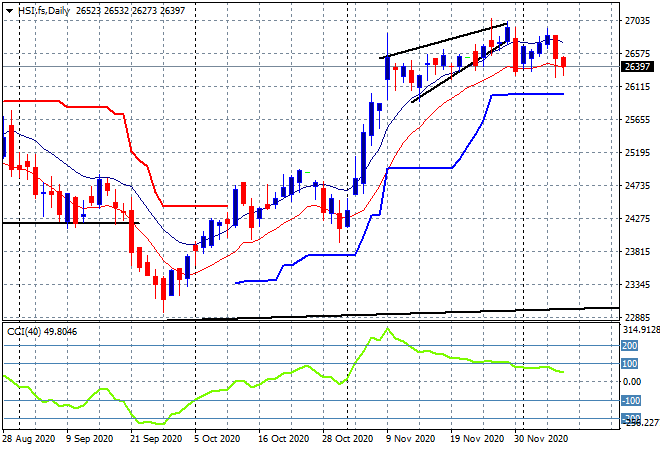Click the CCI 200 level label
This screenshot has width=660, height=450.
tap(630, 346)
